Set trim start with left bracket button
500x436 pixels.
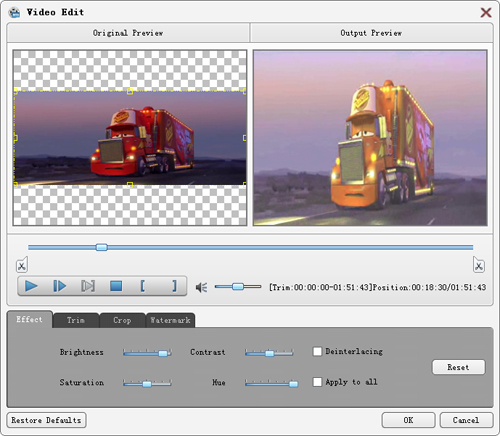143,286
